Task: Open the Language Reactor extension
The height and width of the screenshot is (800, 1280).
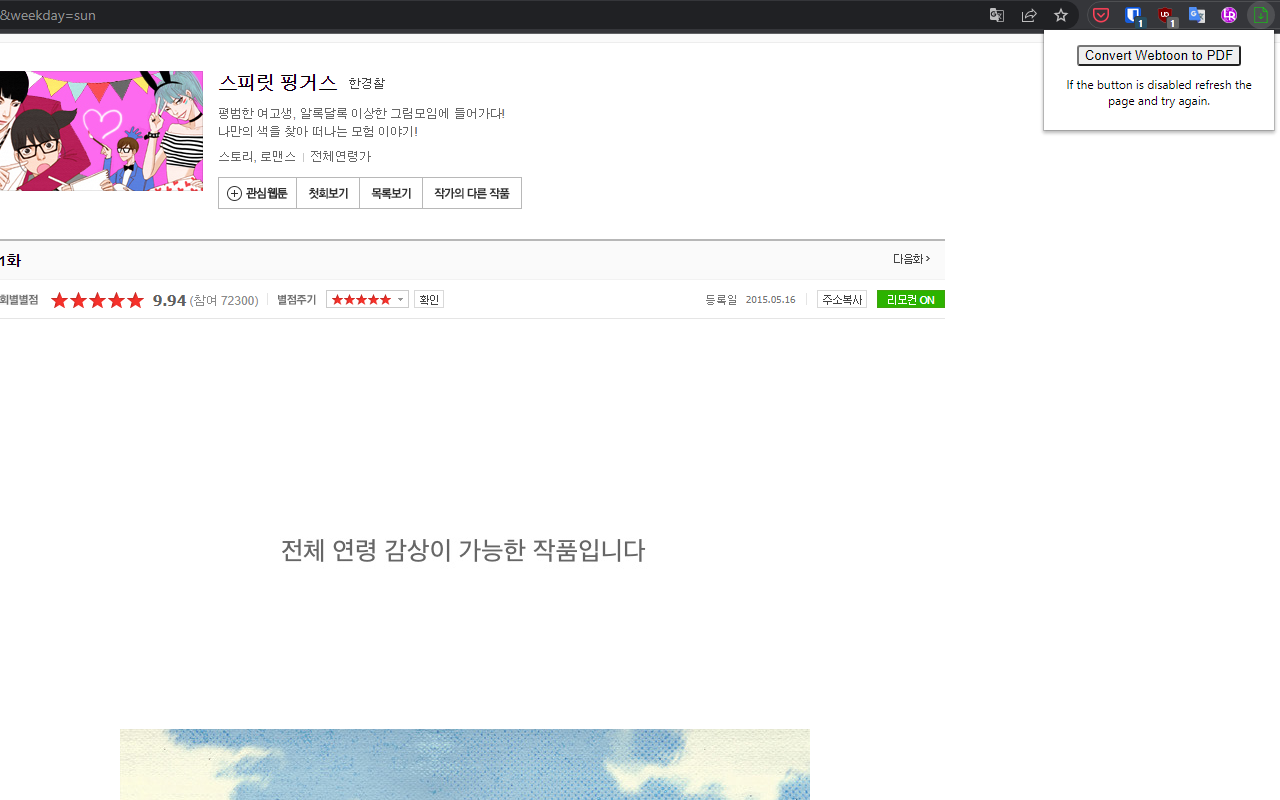Action: point(1229,15)
